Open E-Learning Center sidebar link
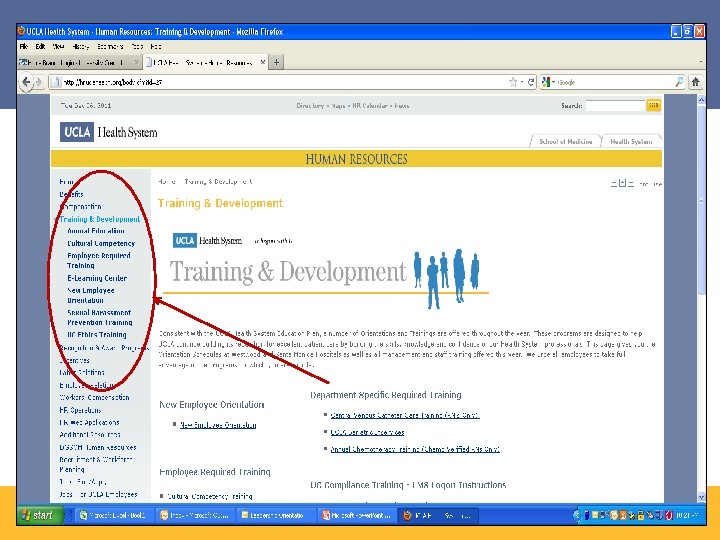 click(97, 278)
